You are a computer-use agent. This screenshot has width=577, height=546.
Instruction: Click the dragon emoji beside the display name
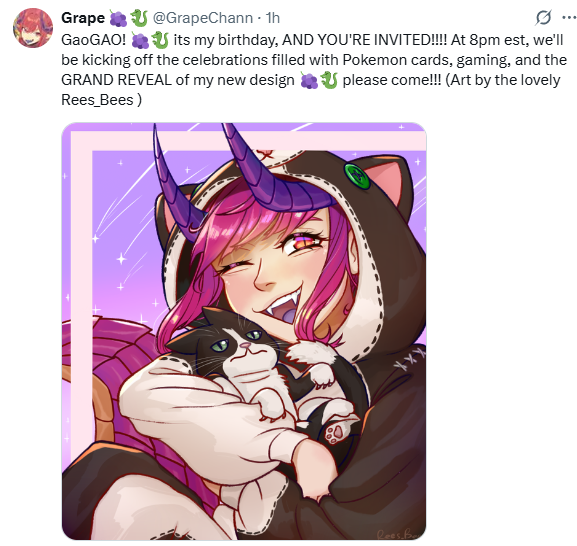(139, 18)
